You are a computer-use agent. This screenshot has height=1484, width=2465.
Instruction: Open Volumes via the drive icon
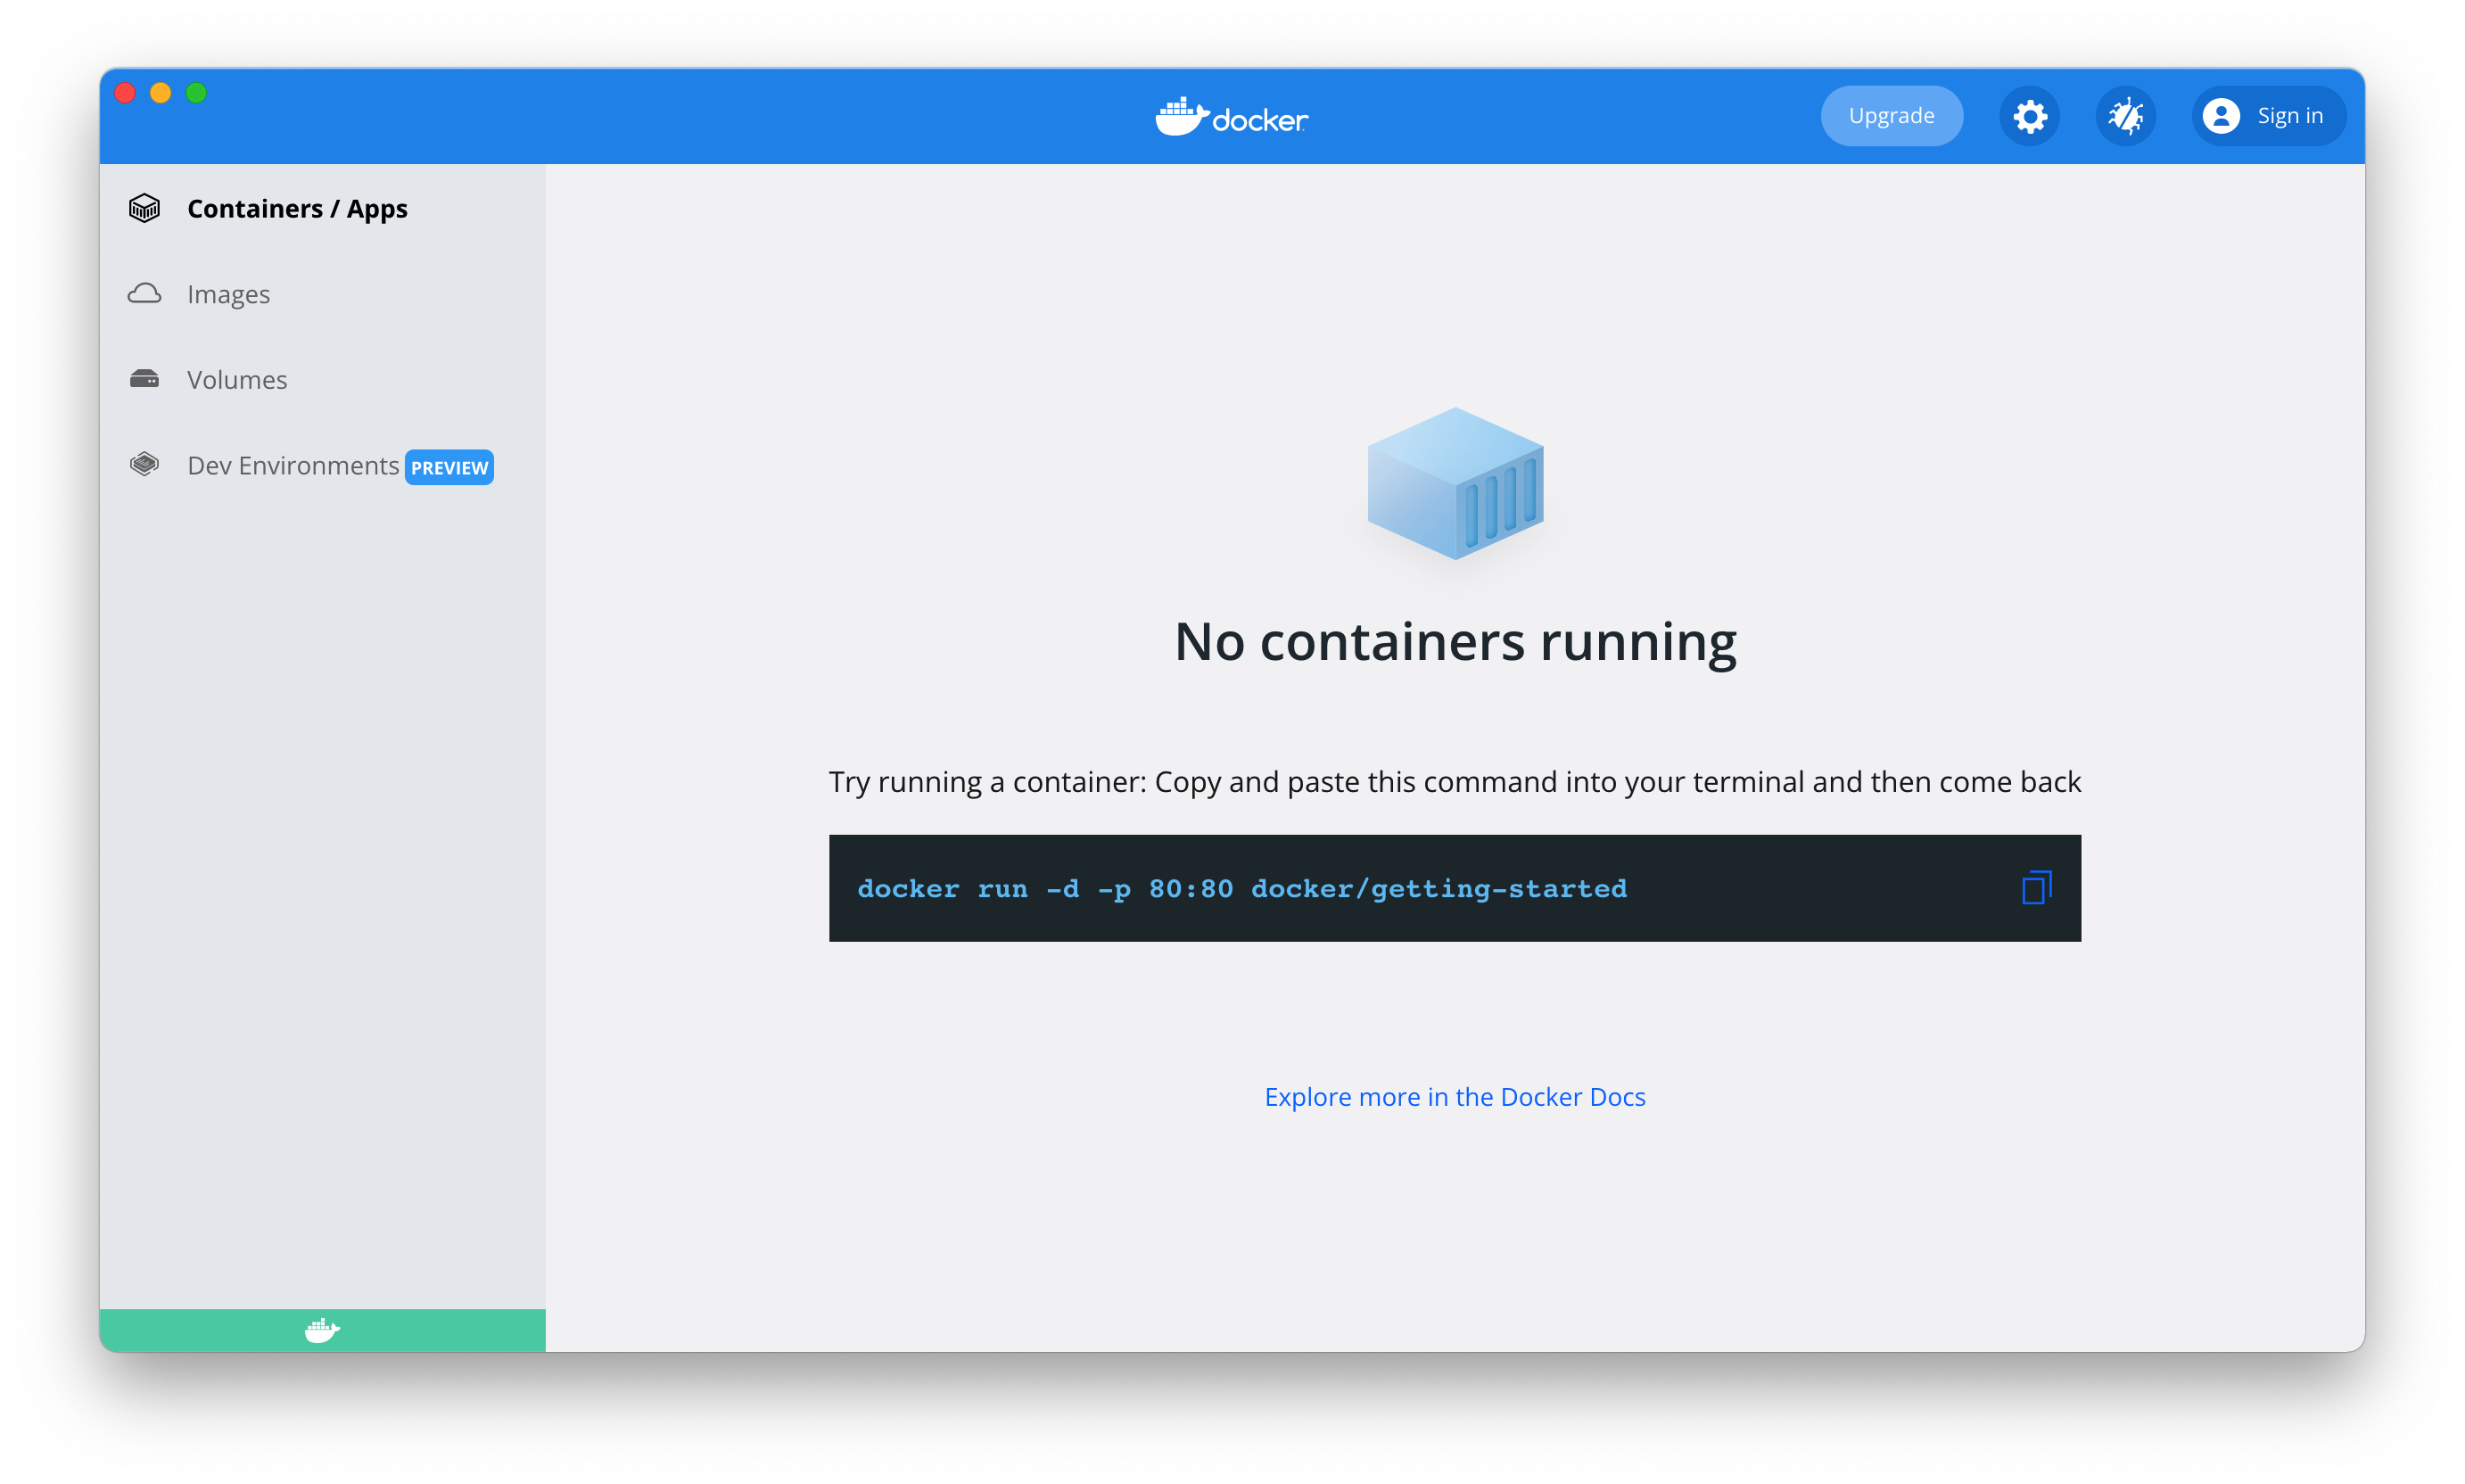[144, 379]
